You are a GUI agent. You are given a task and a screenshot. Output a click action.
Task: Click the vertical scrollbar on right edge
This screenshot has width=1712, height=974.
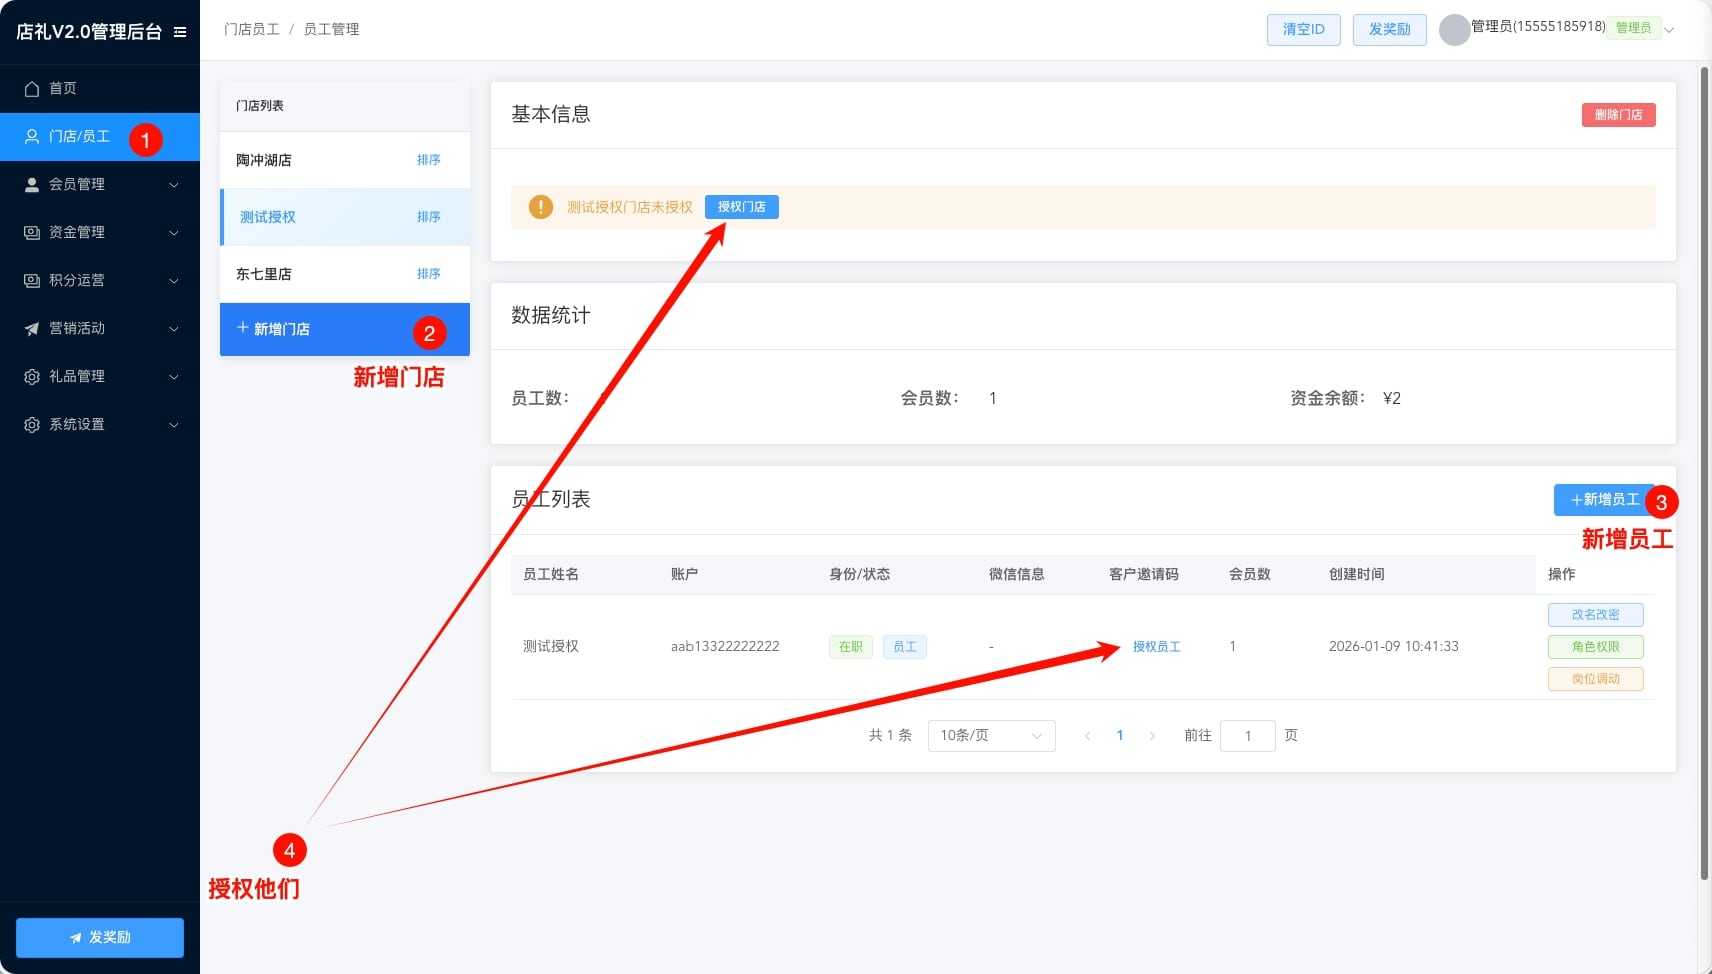click(x=1704, y=470)
